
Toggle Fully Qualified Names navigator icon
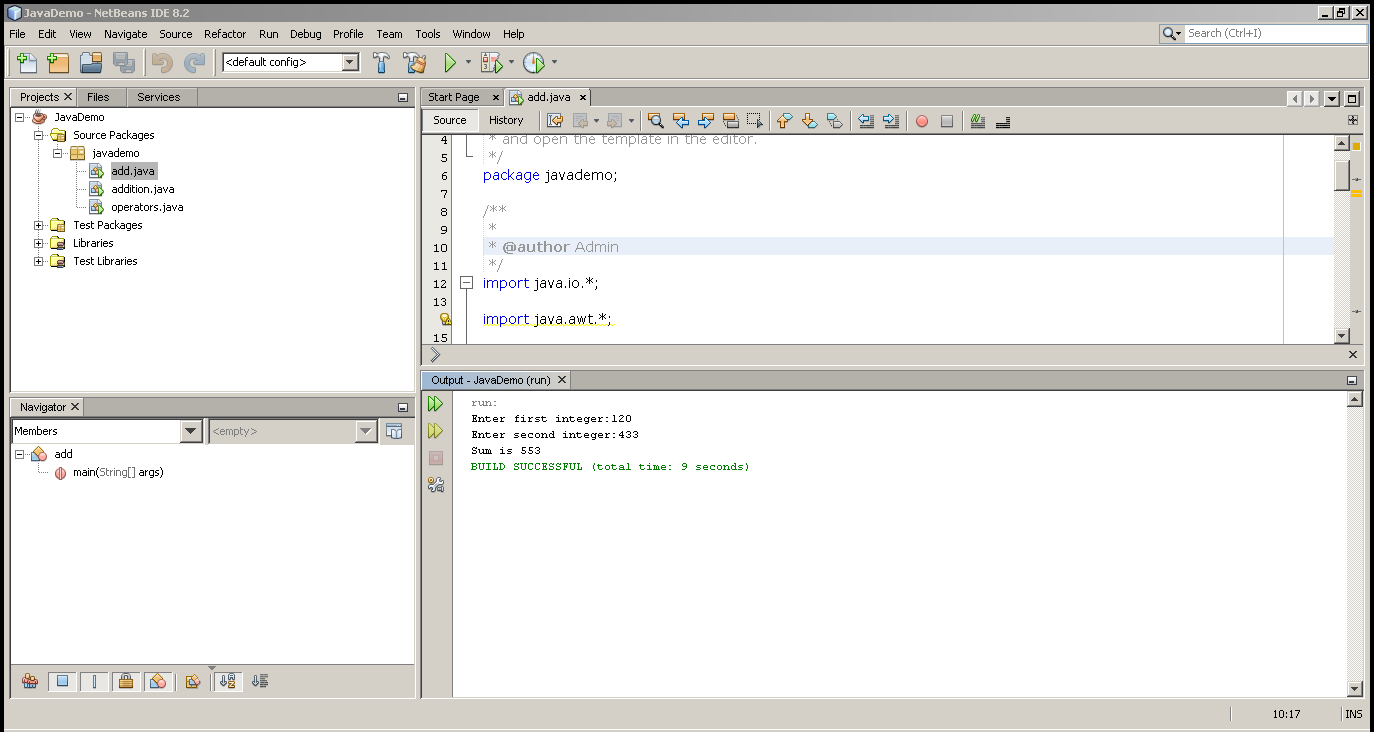coord(194,681)
